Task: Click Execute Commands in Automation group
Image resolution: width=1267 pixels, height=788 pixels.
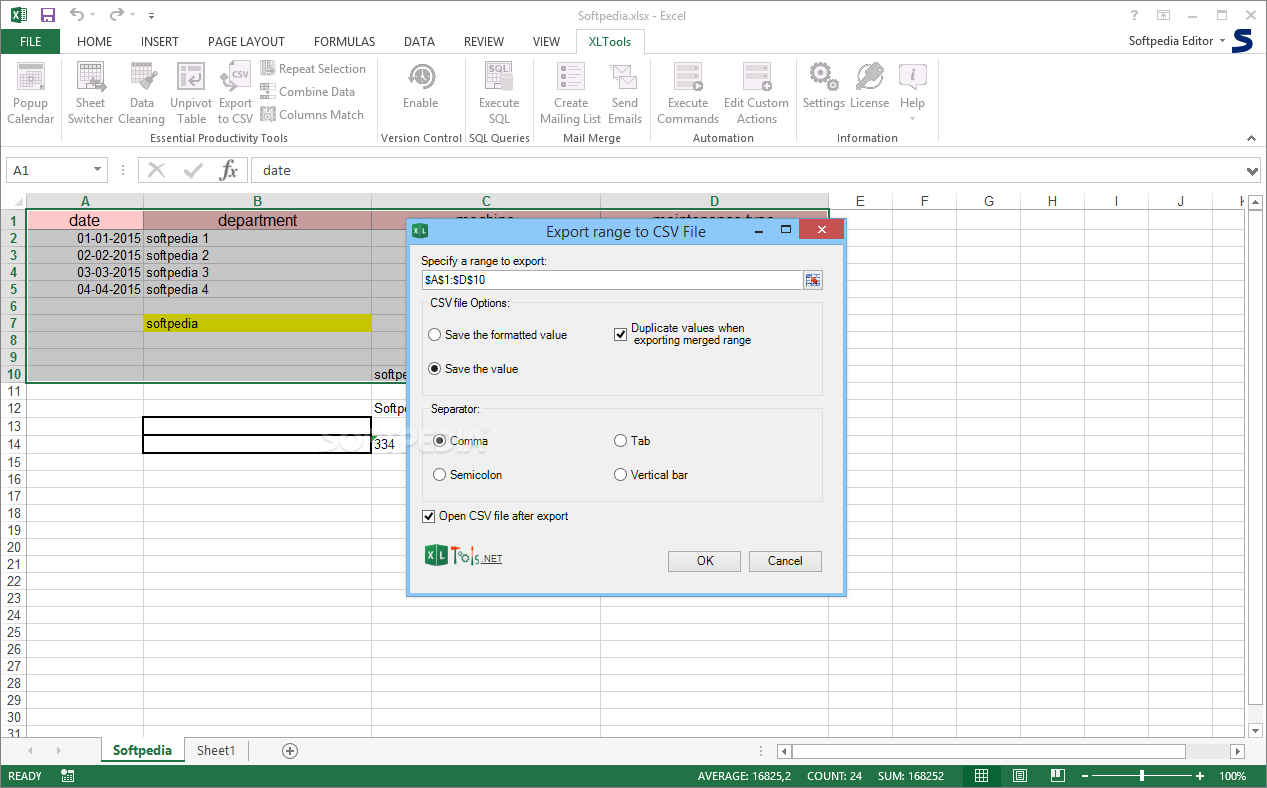Action: point(688,93)
